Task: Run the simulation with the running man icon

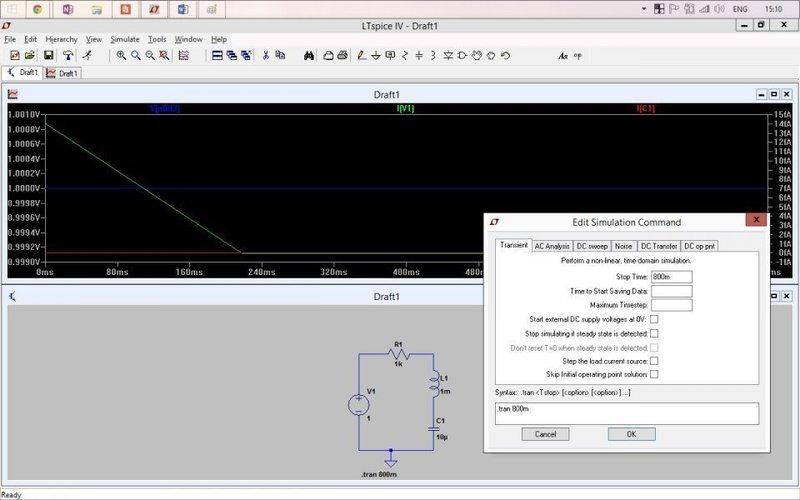Action: pos(87,56)
